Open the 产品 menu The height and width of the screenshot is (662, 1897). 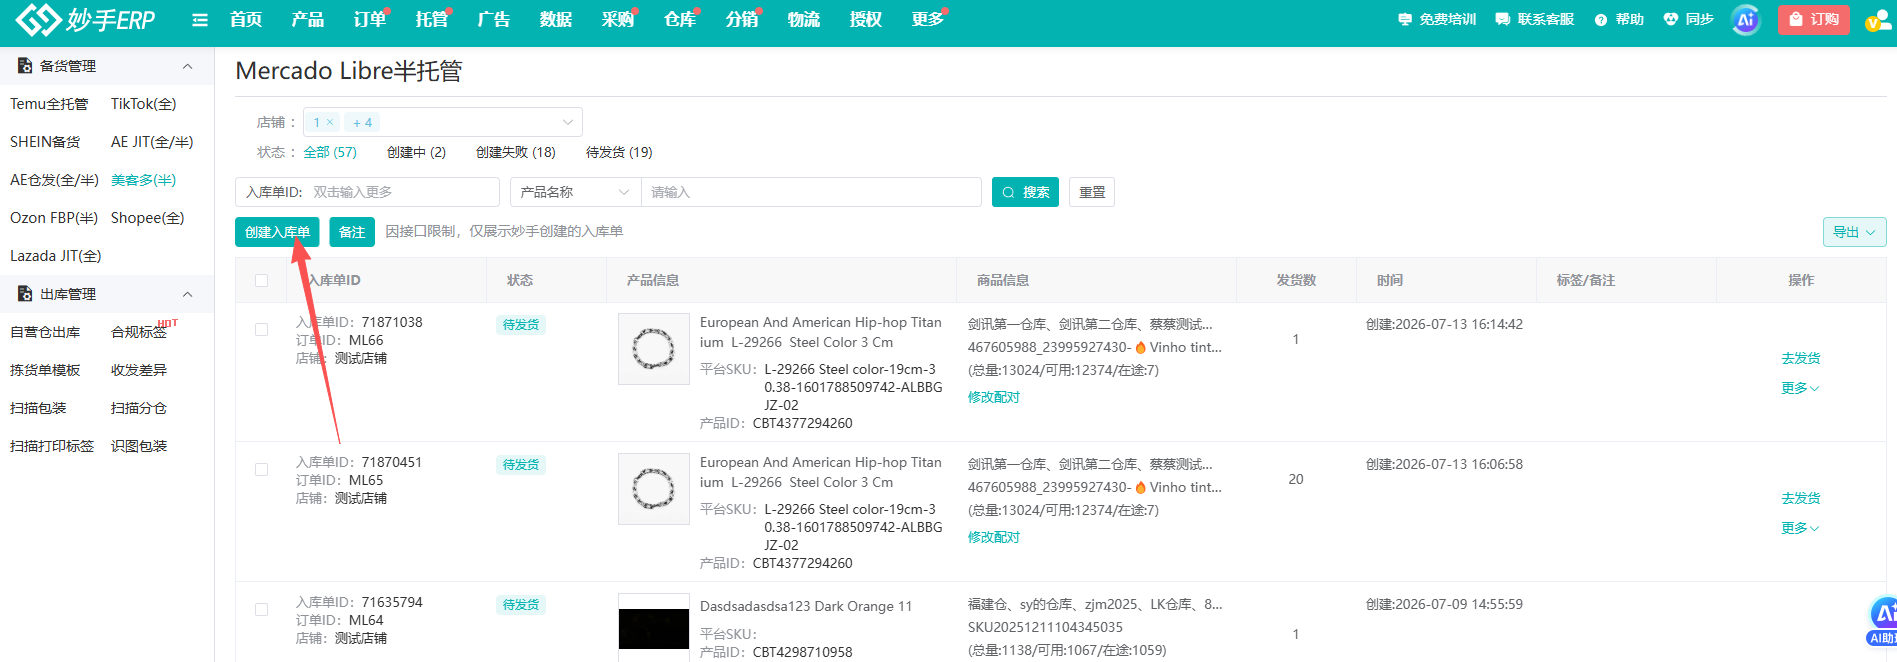[x=308, y=20]
